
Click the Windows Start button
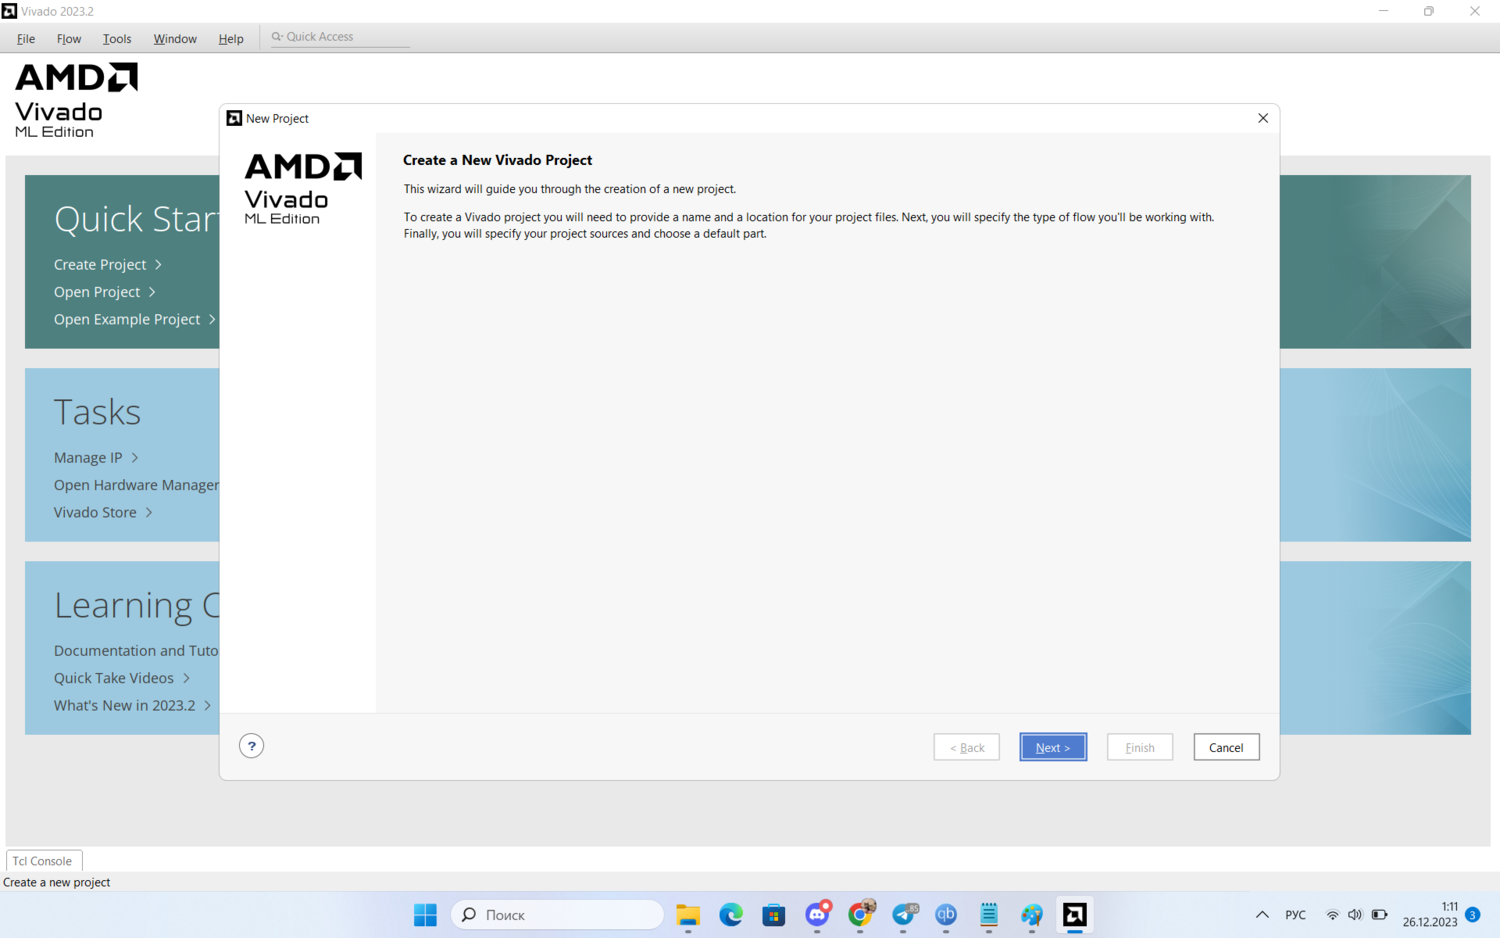click(x=425, y=915)
